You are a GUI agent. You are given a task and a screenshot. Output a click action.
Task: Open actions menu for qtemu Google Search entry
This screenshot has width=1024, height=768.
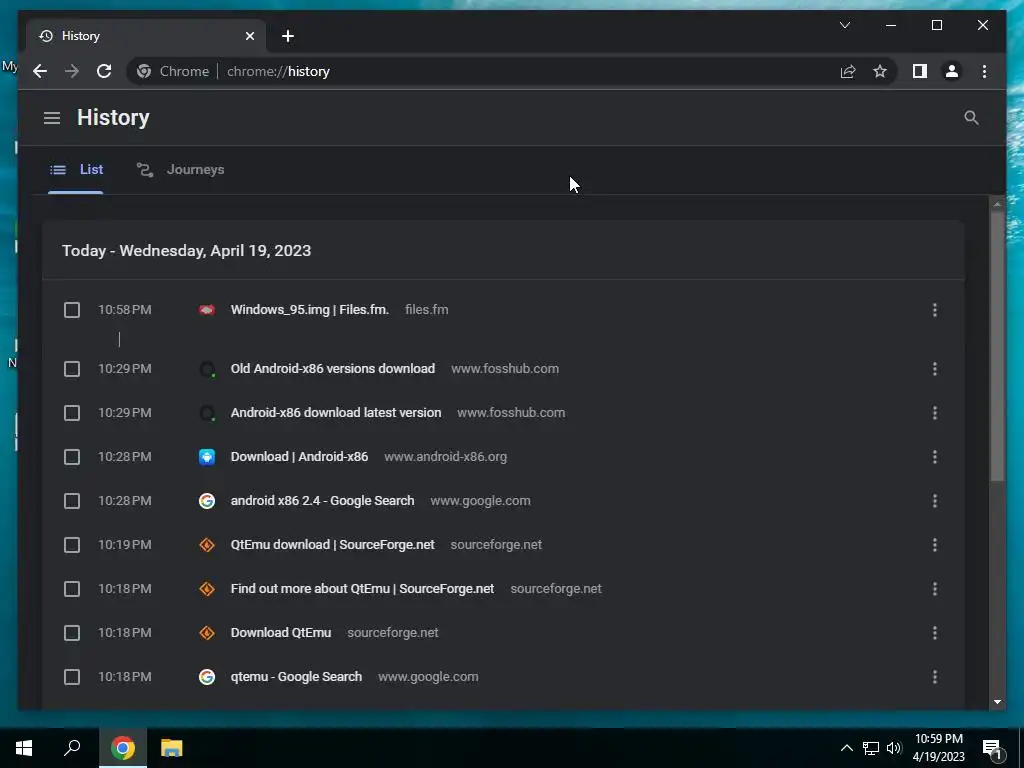coord(935,677)
